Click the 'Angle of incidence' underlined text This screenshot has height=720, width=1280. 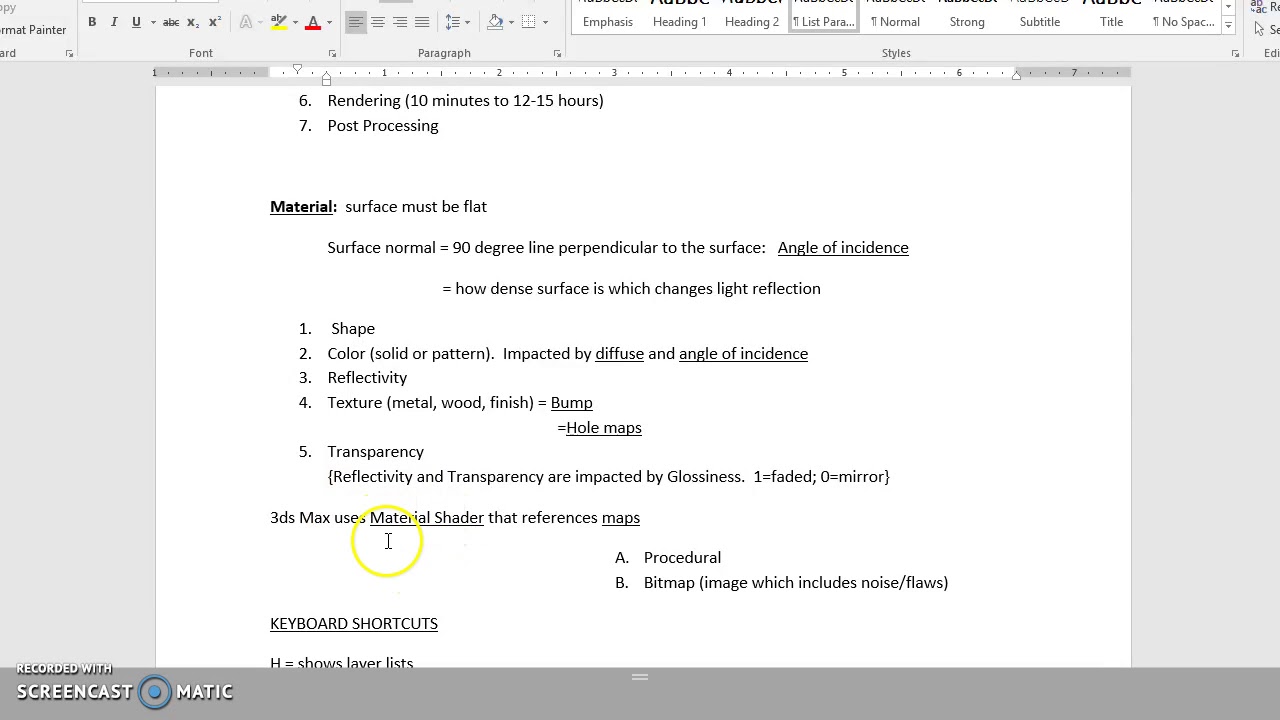tap(843, 248)
